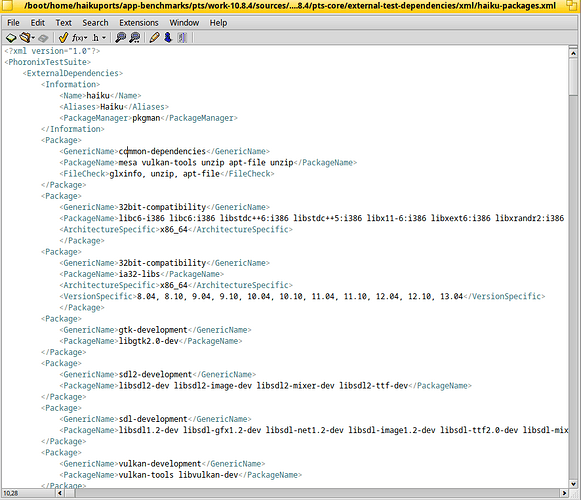Open the Extensions menu
The height and width of the screenshot is (500, 581).
pyautogui.click(x=139, y=23)
